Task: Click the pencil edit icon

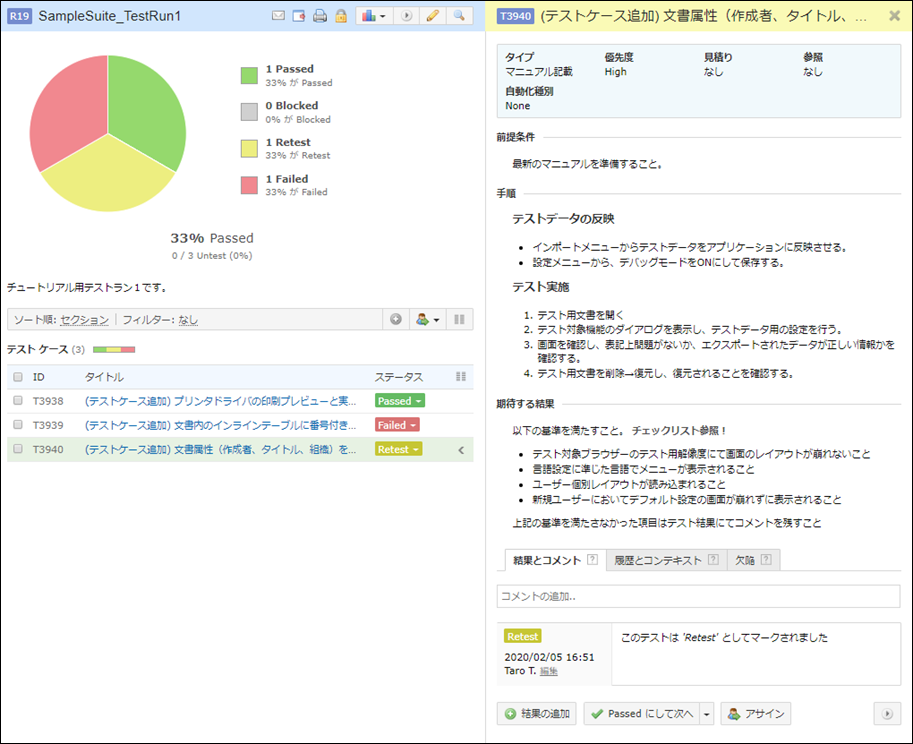Action: pos(432,17)
